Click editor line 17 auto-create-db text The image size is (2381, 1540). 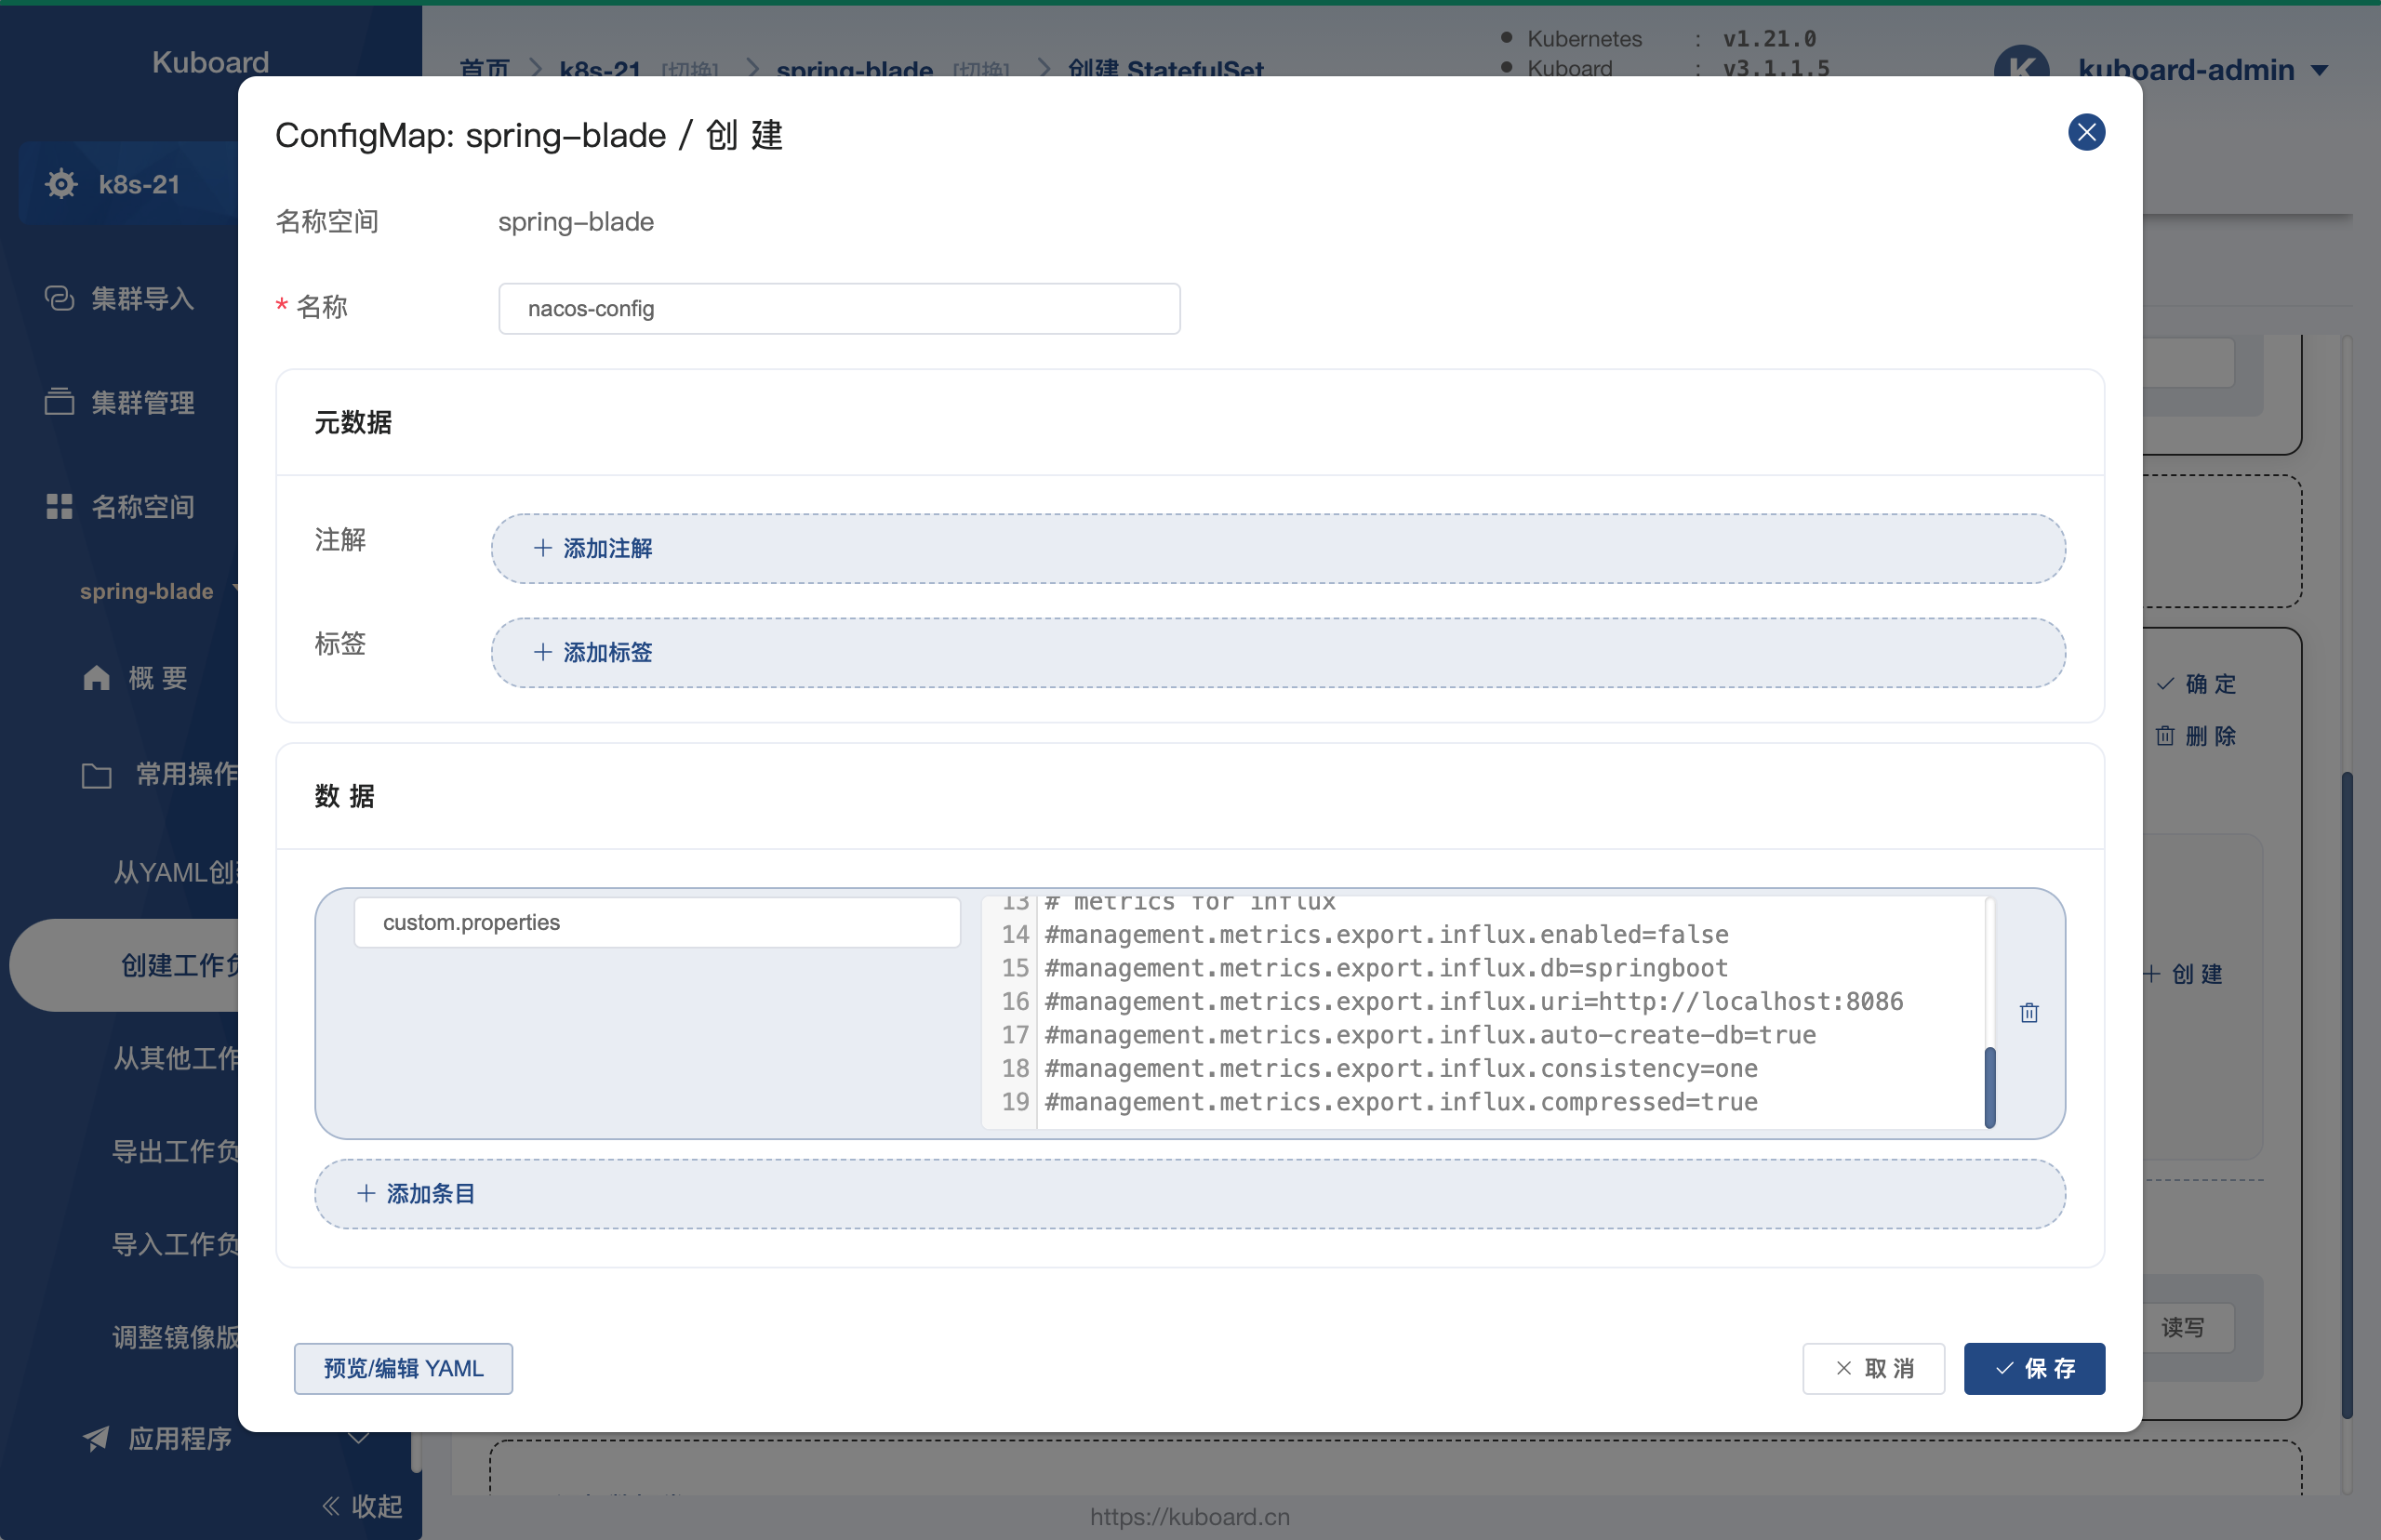point(1430,1034)
